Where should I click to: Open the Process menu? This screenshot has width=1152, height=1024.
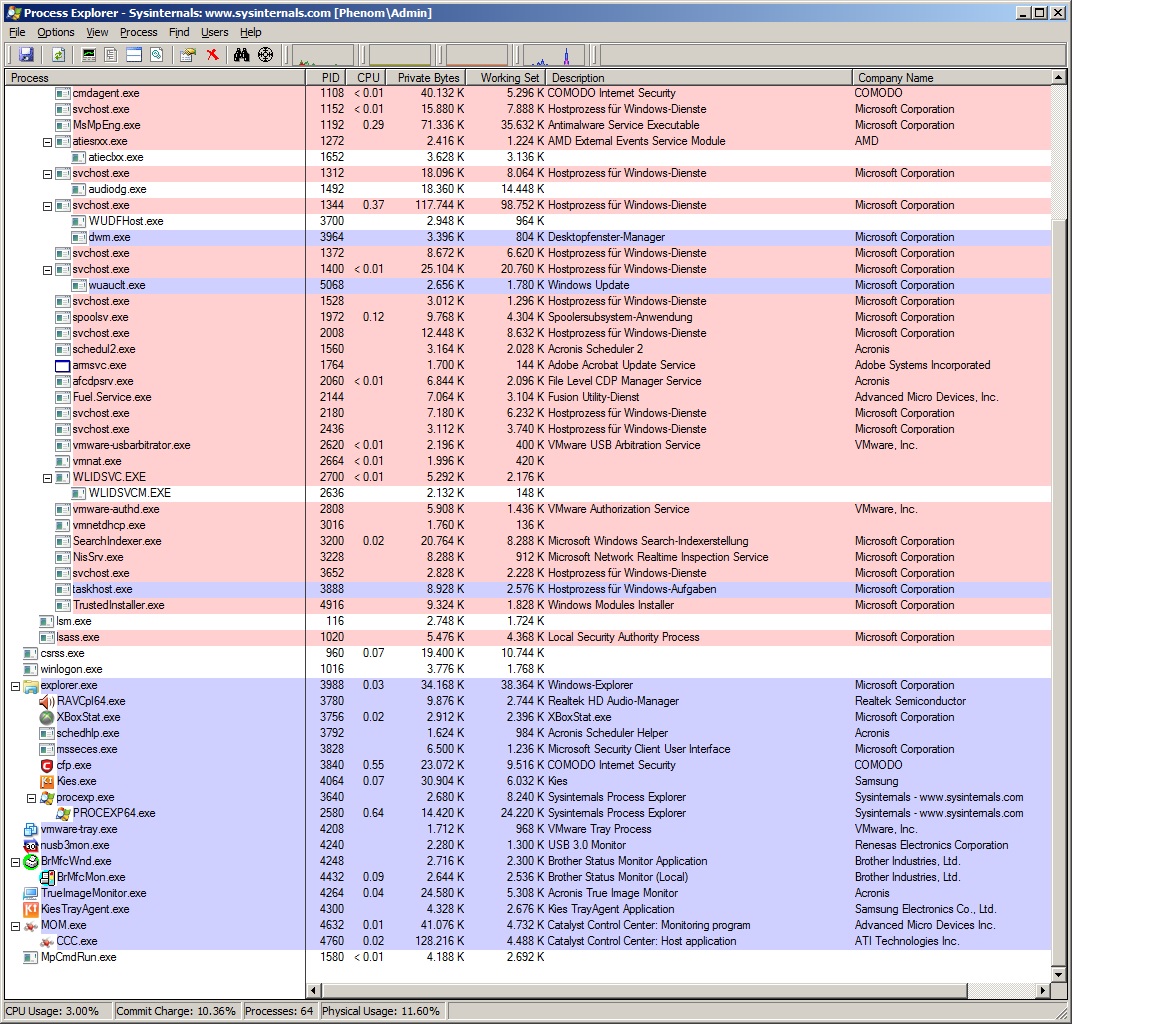[x=139, y=32]
